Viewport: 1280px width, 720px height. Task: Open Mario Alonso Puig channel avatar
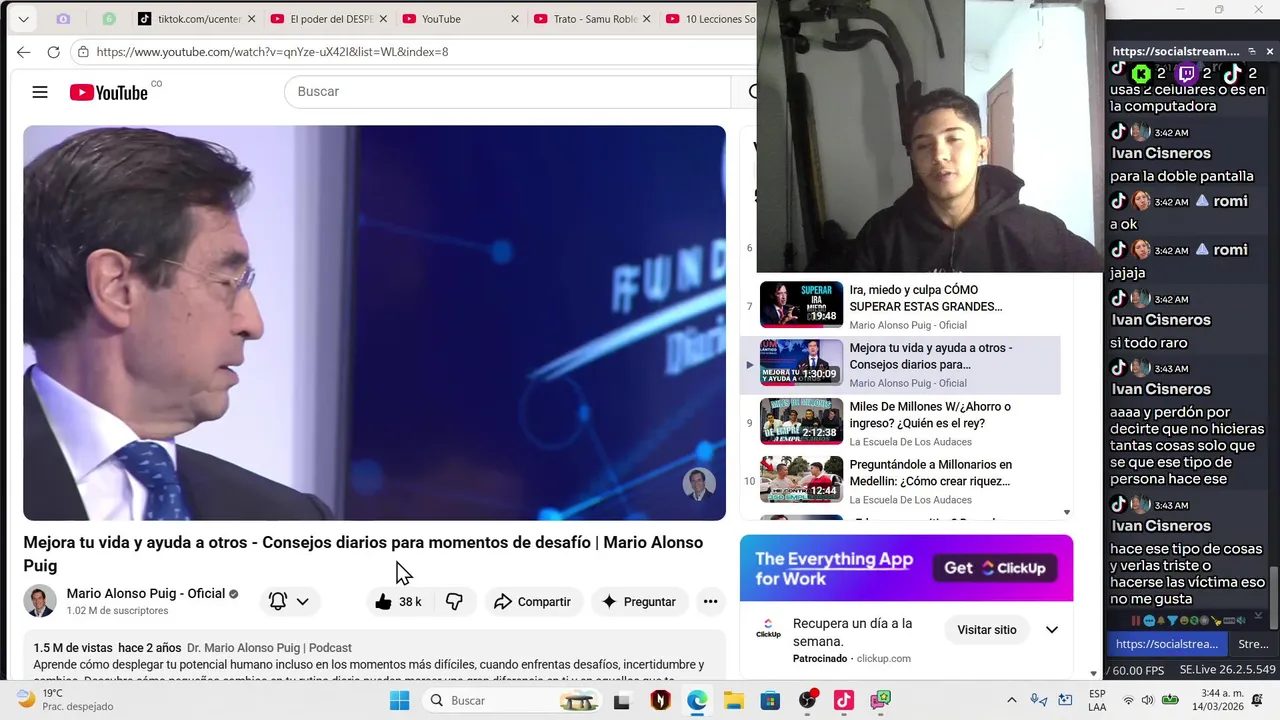[40, 601]
